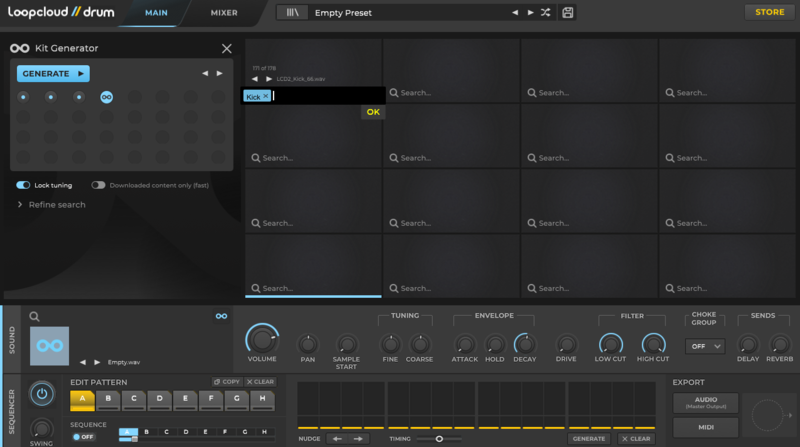
Task: Close the Kit Generator panel
Action: (x=226, y=48)
